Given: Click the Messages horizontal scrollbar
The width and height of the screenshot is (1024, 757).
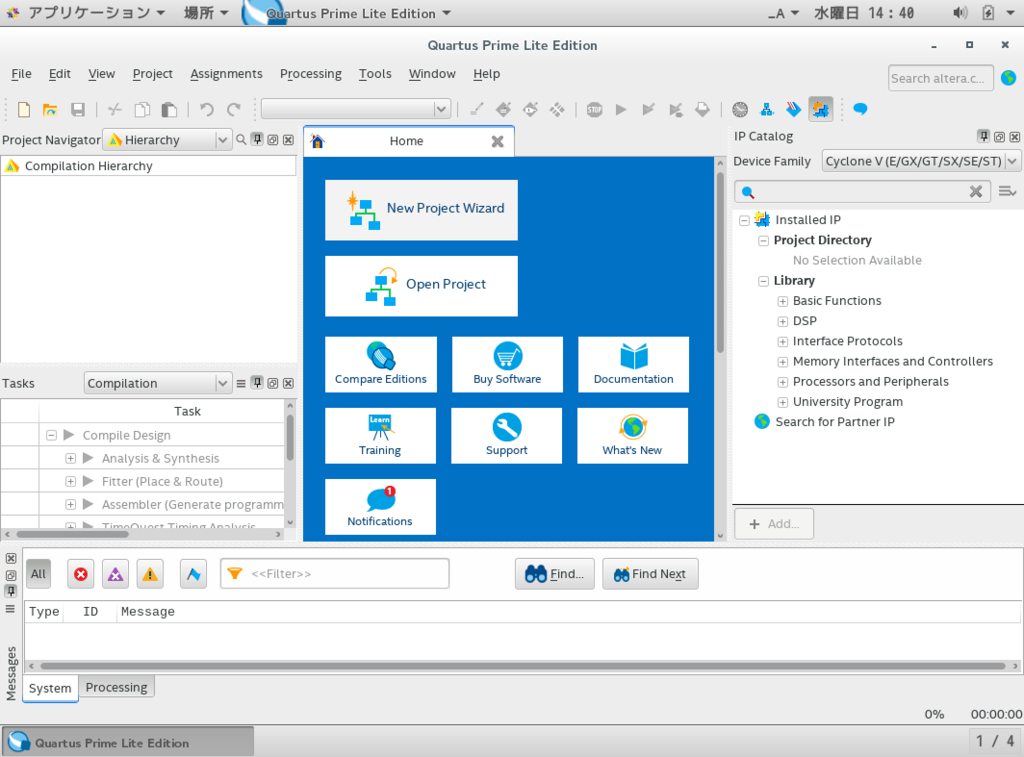Looking at the screenshot, I should click(x=522, y=666).
